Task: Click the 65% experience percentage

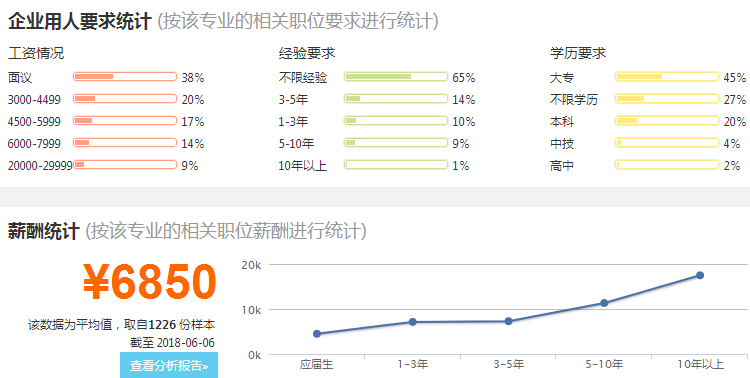Action: click(x=464, y=78)
